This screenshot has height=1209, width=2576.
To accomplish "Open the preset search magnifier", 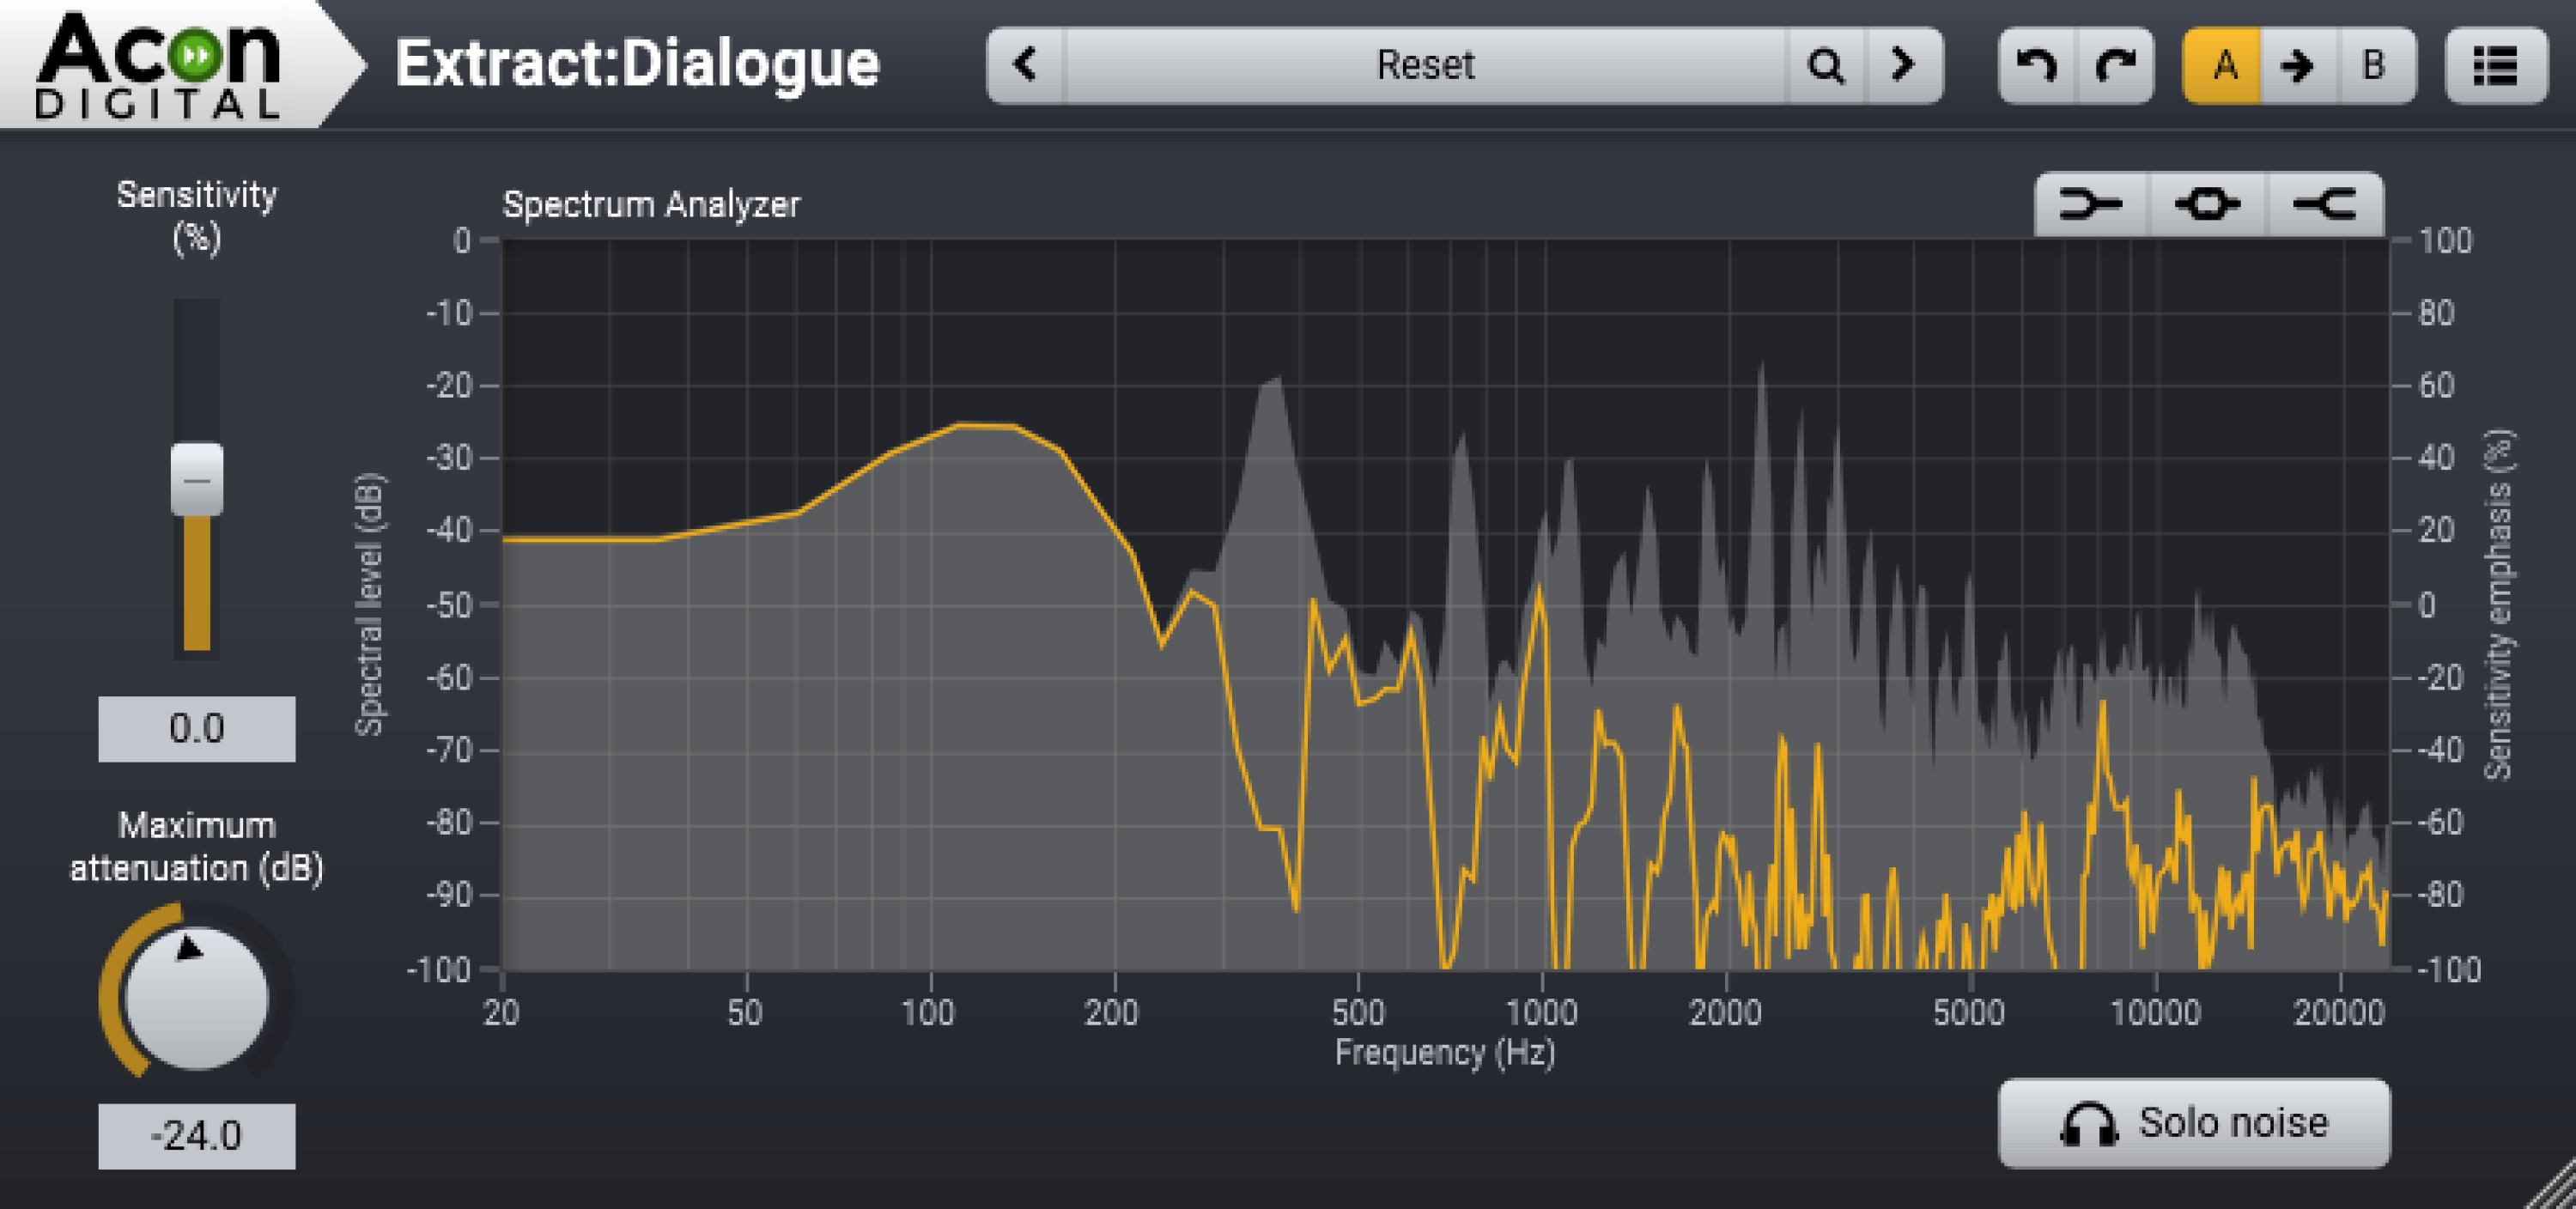I will pos(1829,66).
